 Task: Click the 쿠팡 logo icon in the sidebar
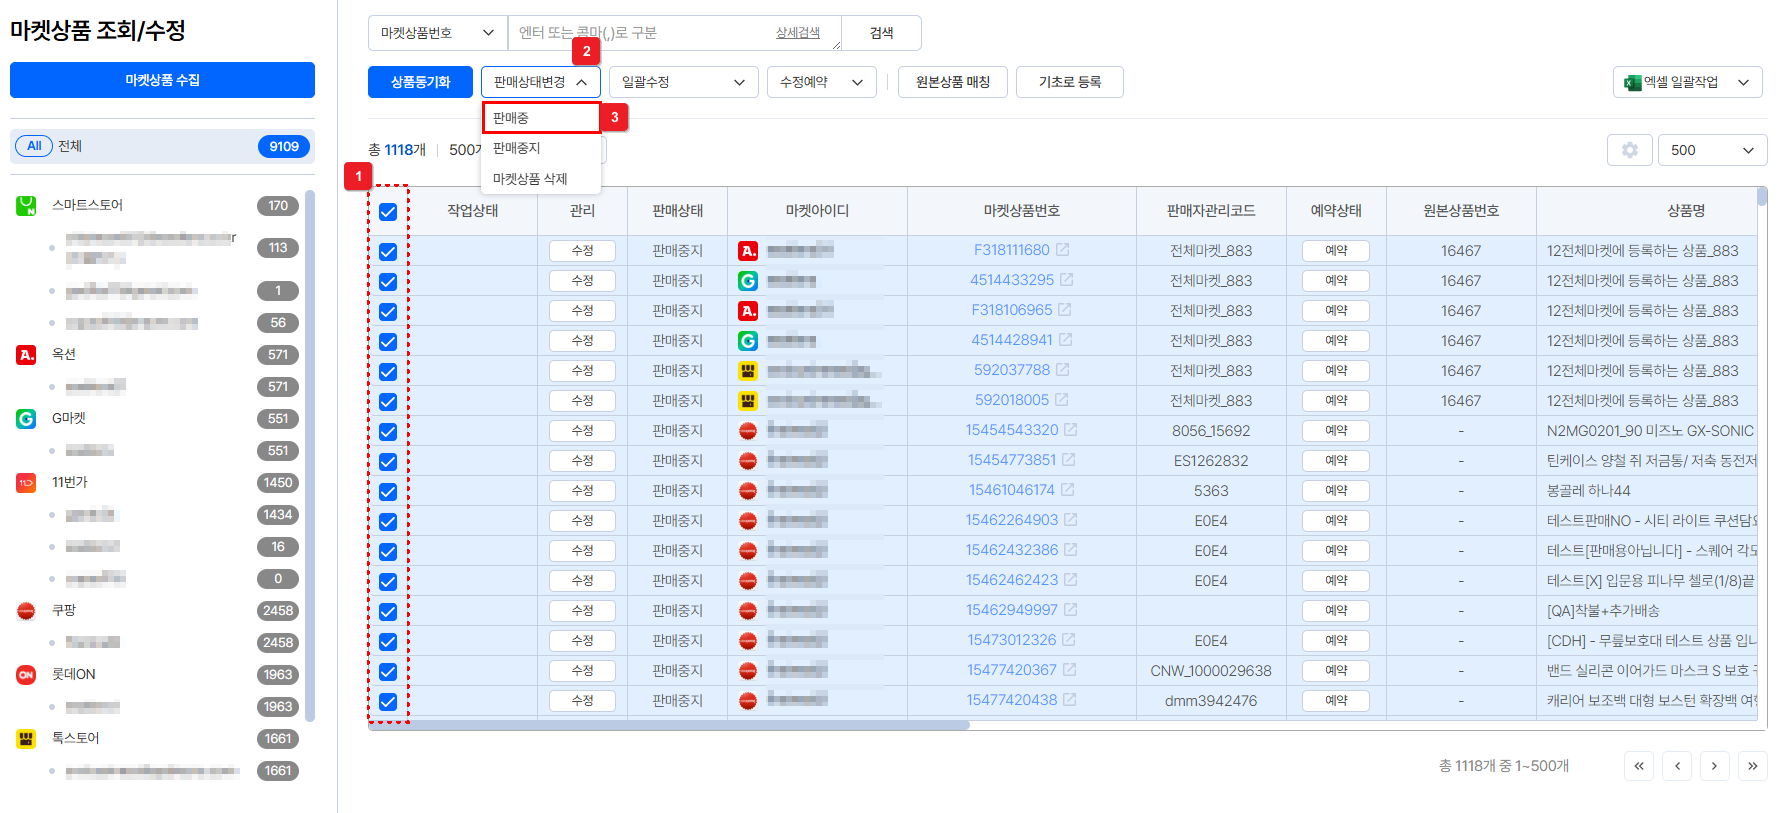pos(26,610)
